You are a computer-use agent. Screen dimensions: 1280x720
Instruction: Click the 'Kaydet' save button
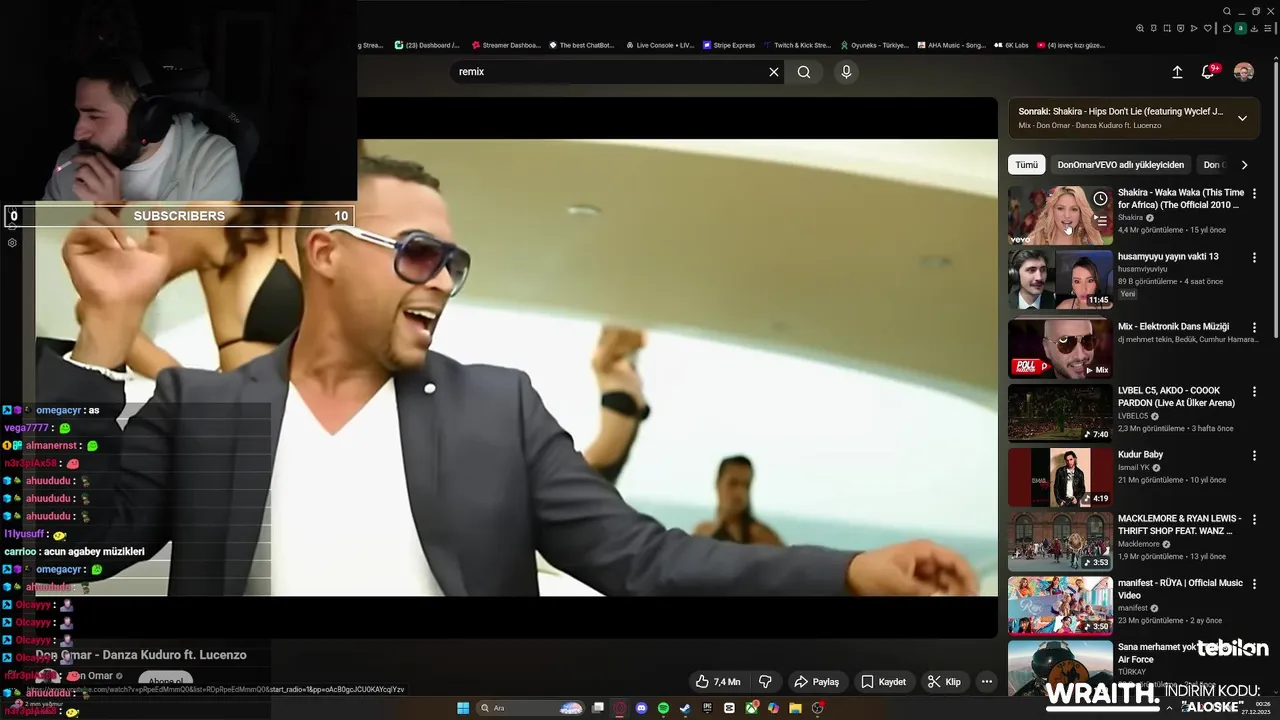pyautogui.click(x=883, y=682)
